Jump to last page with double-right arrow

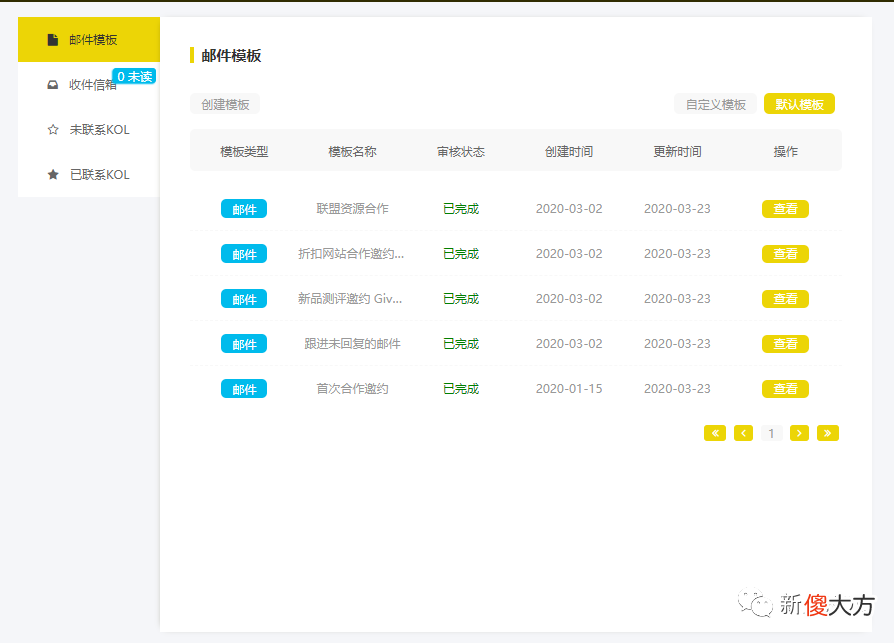pos(827,433)
